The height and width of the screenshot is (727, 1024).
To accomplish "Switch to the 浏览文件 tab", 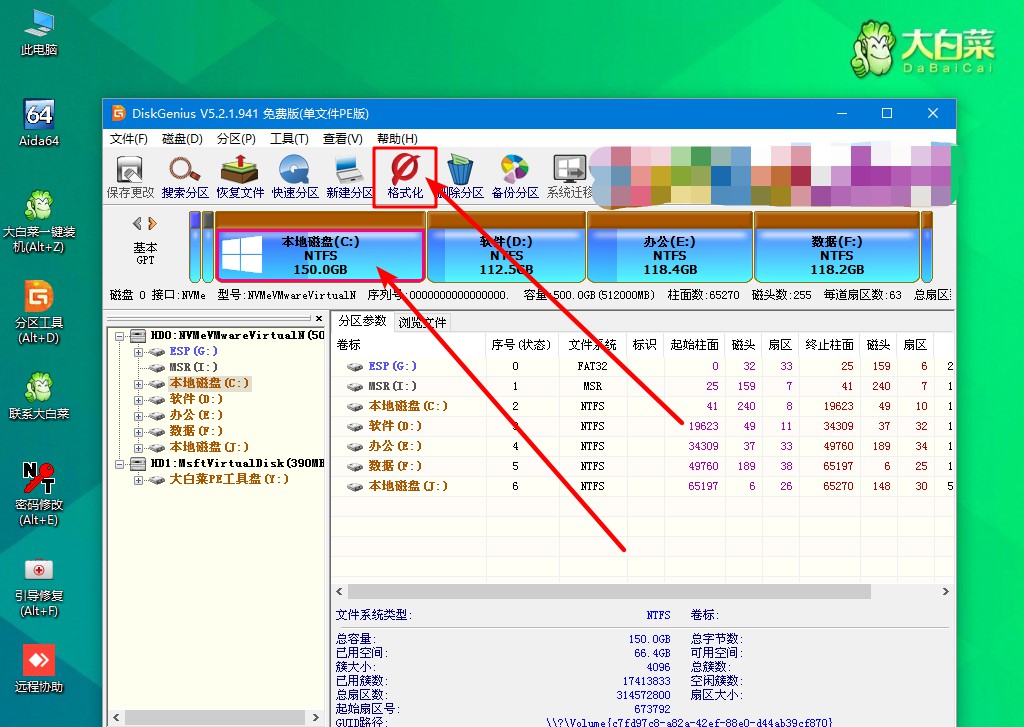I will point(423,322).
